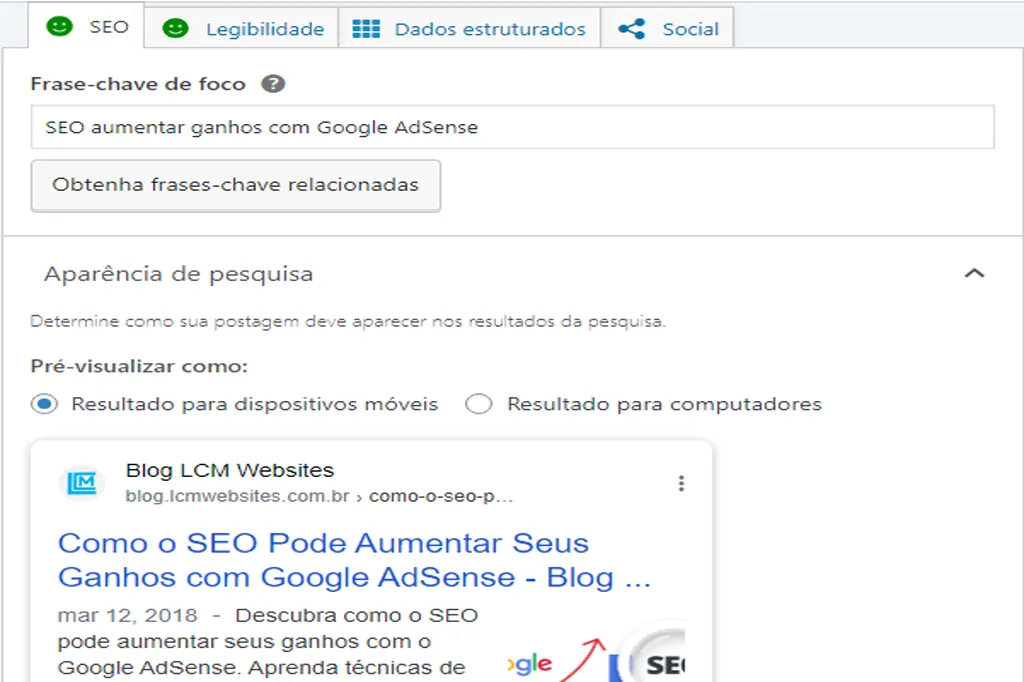Click the snippet title Como o SEO Pode Aumentar

(355, 560)
